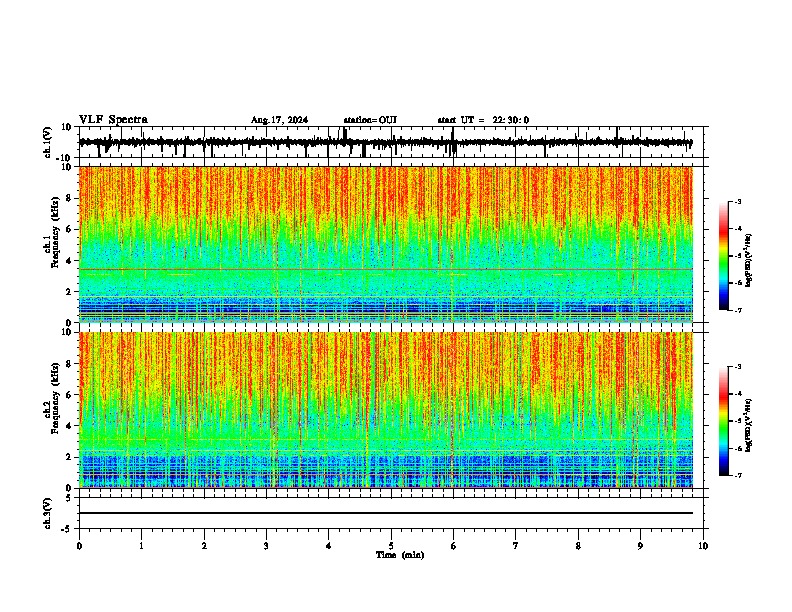Click the time axis end label "10"
The image size is (792, 612).
(703, 546)
